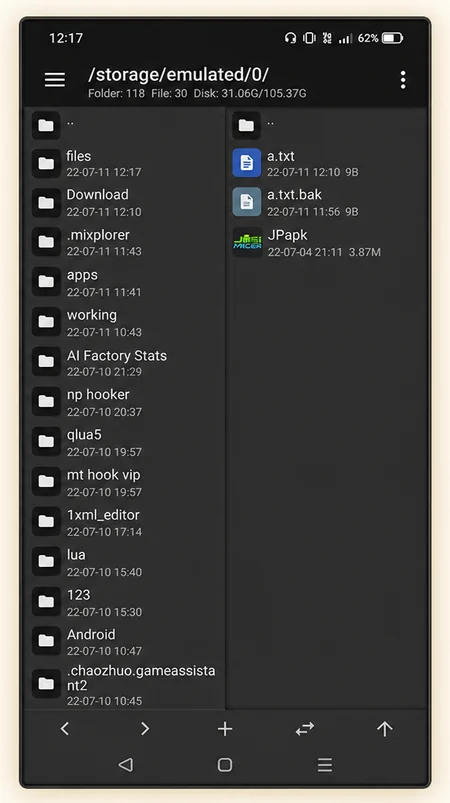
Task: Click the folder icon beside np hooker
Action: [46, 402]
